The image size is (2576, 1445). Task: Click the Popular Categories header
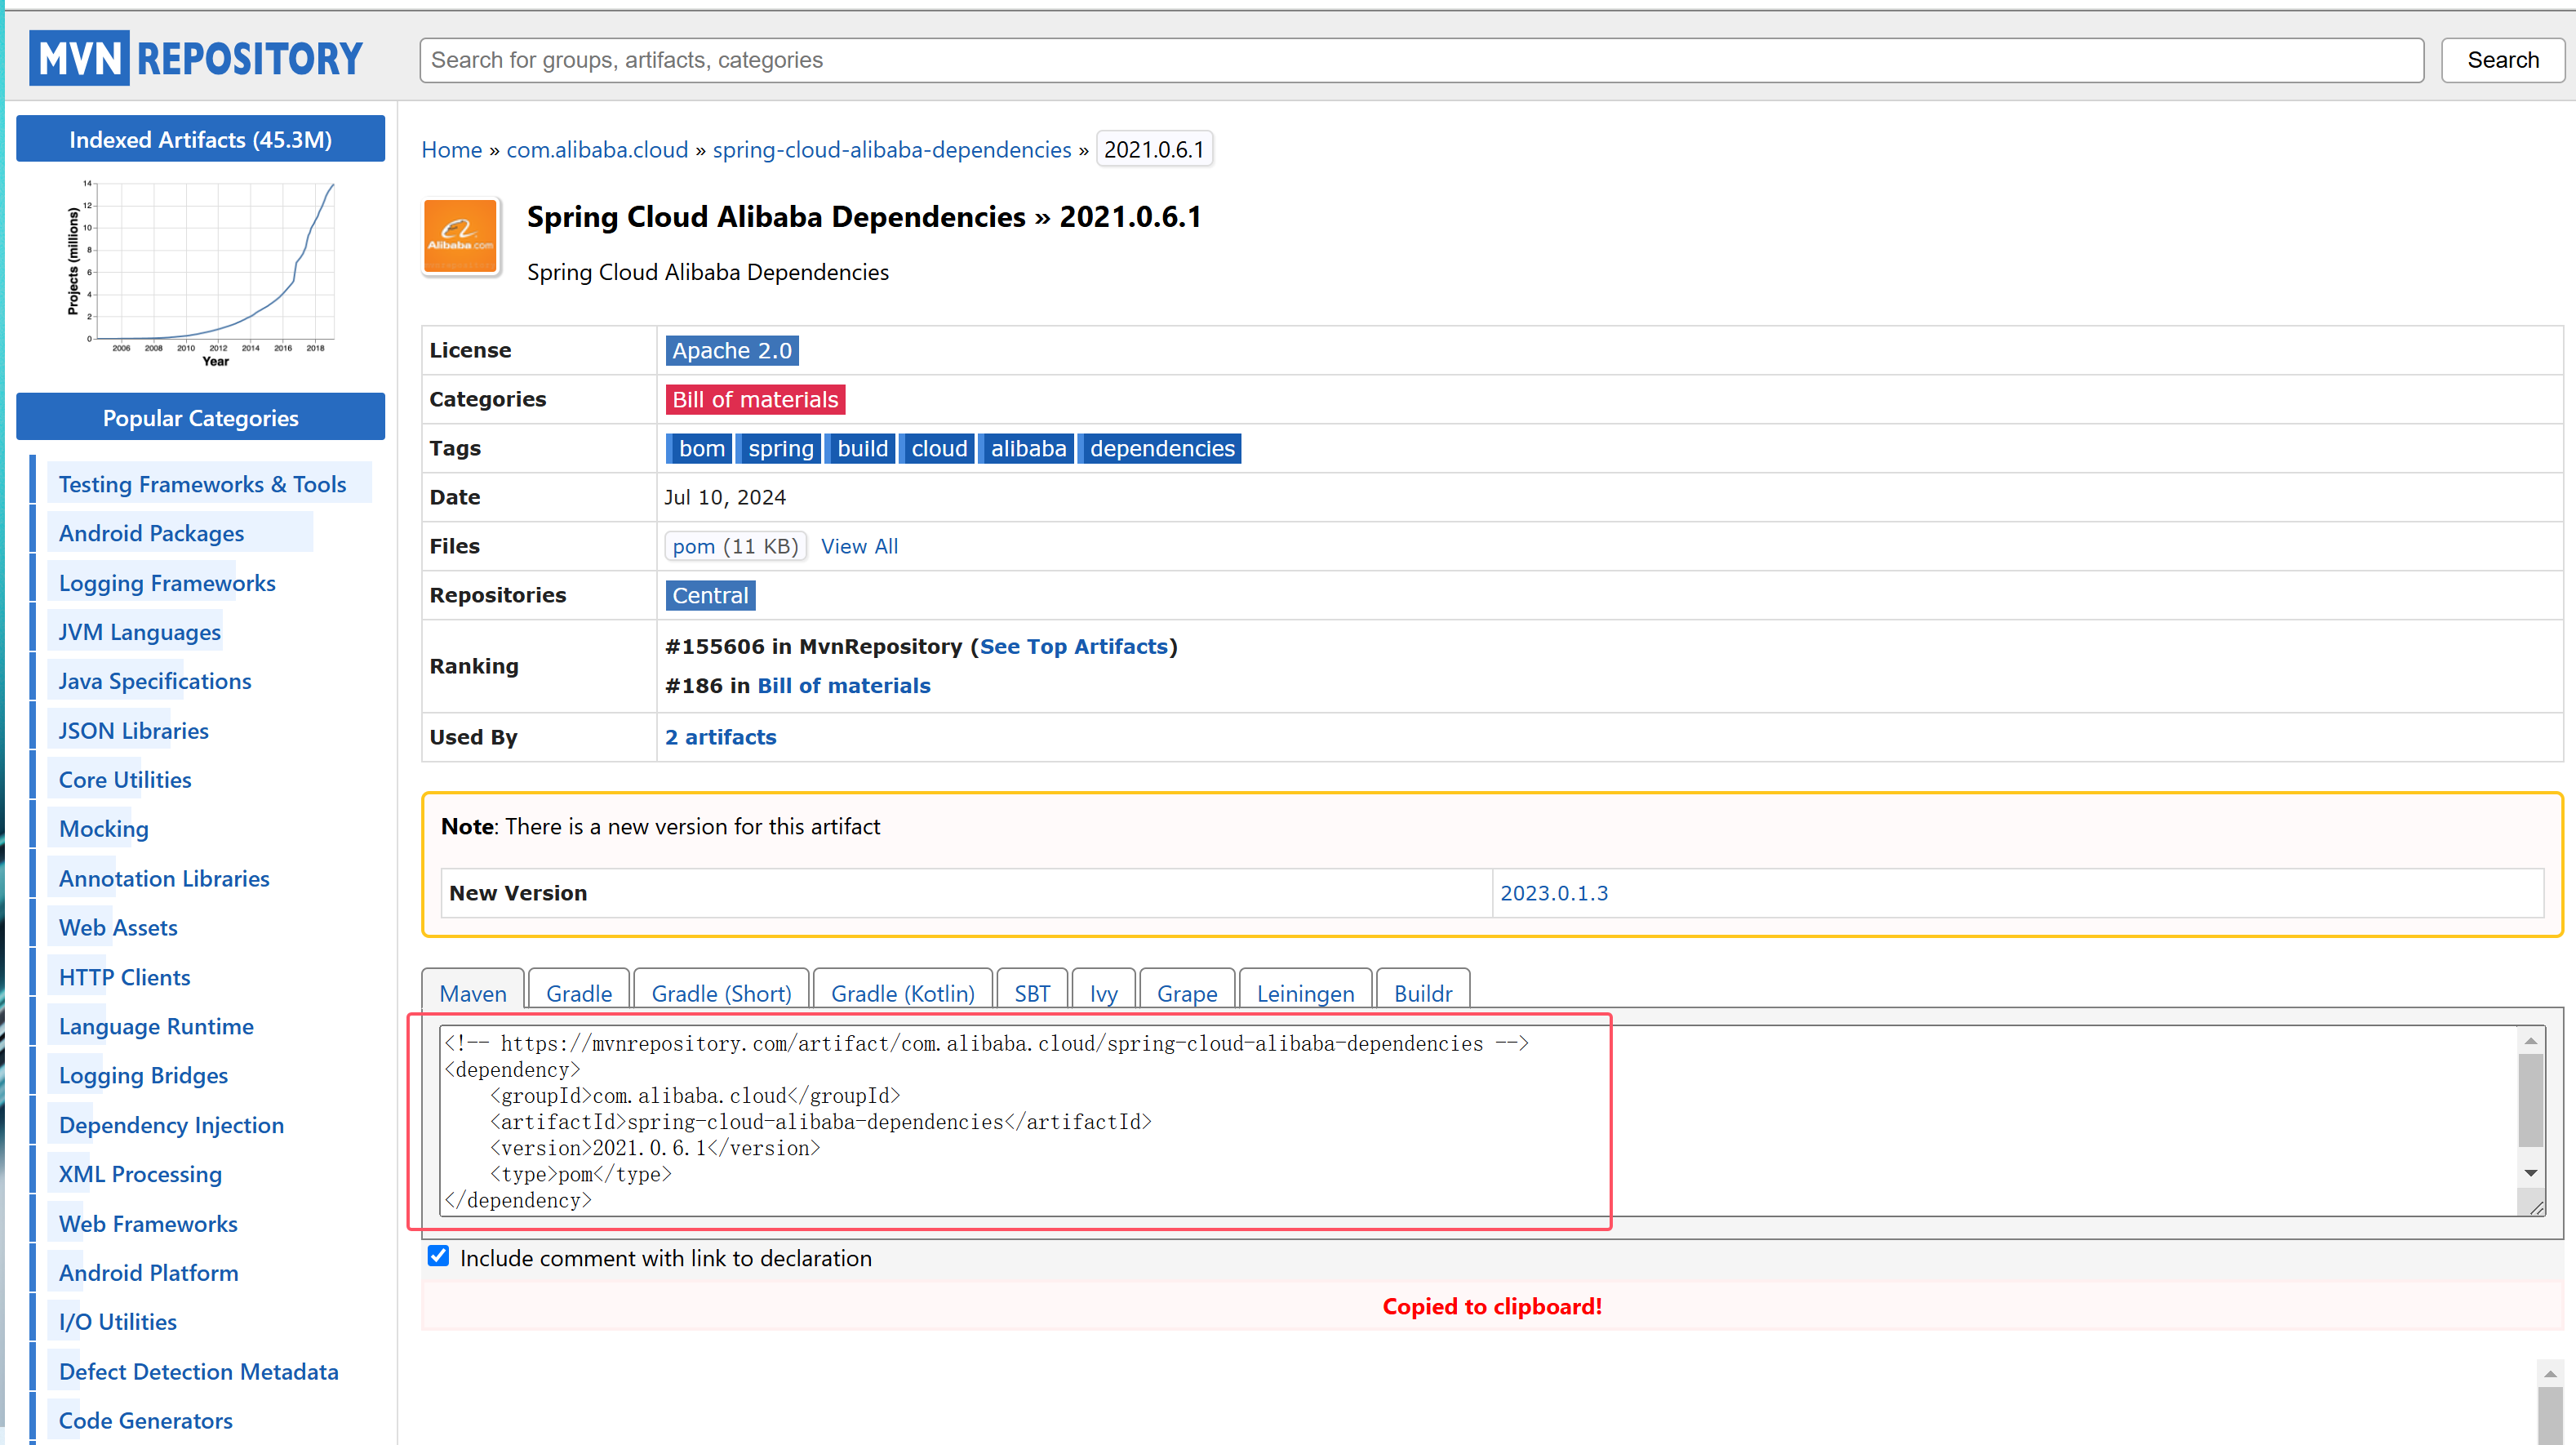pyautogui.click(x=200, y=417)
